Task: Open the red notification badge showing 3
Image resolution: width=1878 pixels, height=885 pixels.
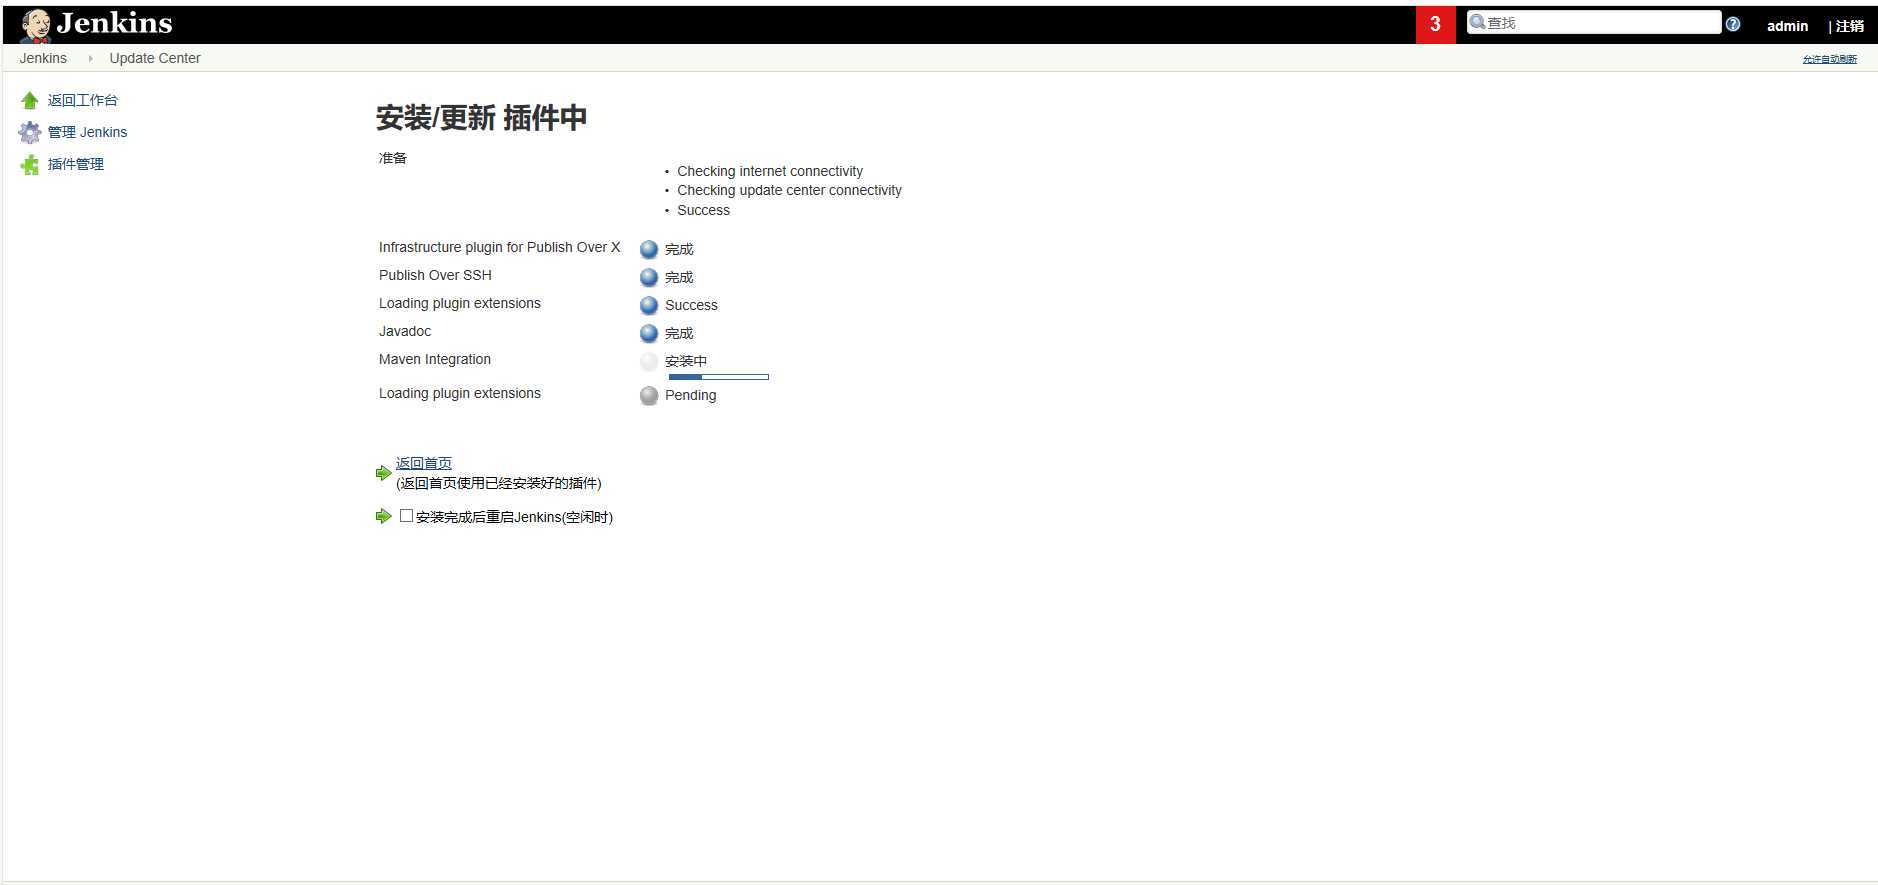Action: coord(1435,24)
